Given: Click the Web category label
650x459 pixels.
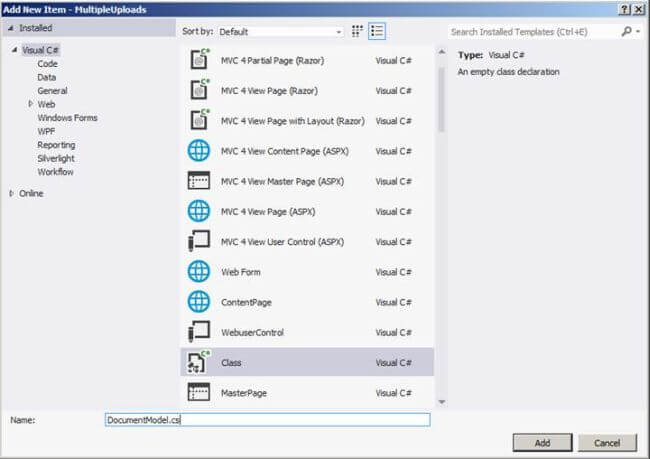Looking at the screenshot, I should click(x=46, y=104).
